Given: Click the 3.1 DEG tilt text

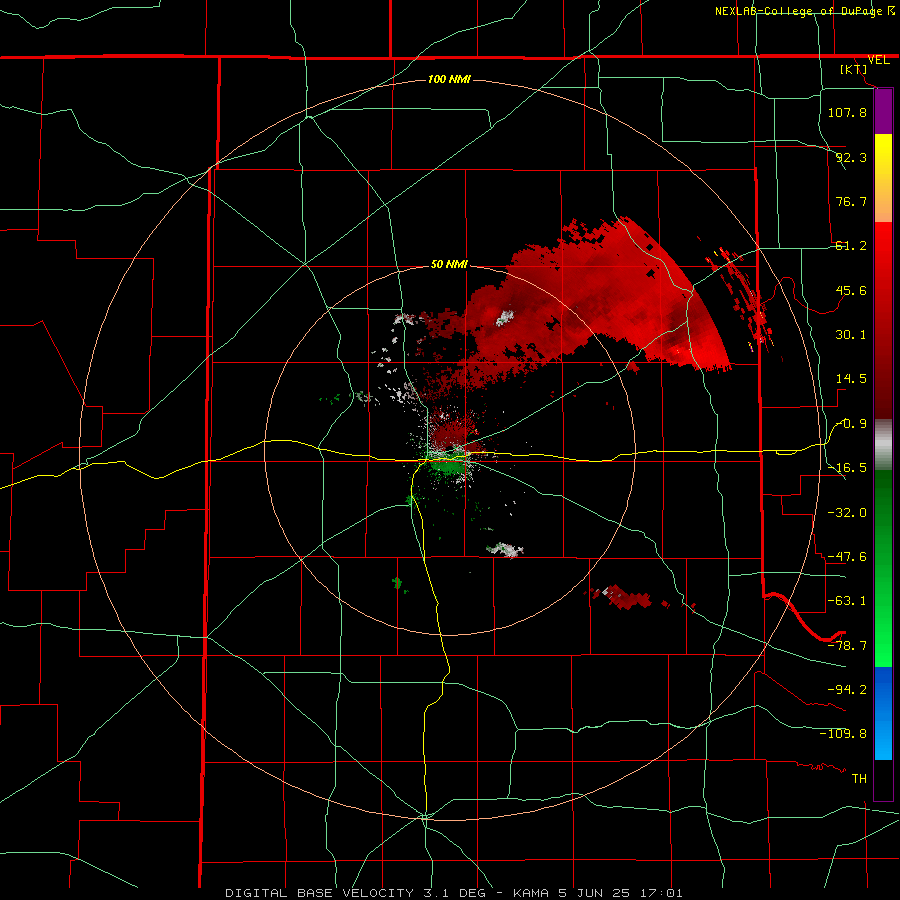Looking at the screenshot, I should click(453, 893).
